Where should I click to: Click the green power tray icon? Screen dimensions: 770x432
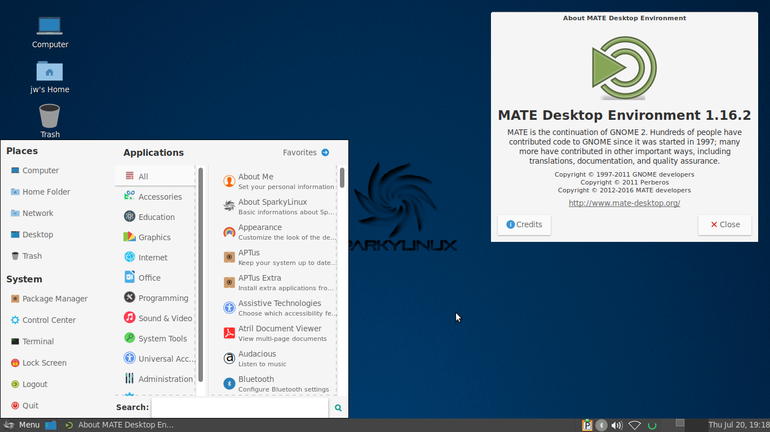(x=652, y=425)
